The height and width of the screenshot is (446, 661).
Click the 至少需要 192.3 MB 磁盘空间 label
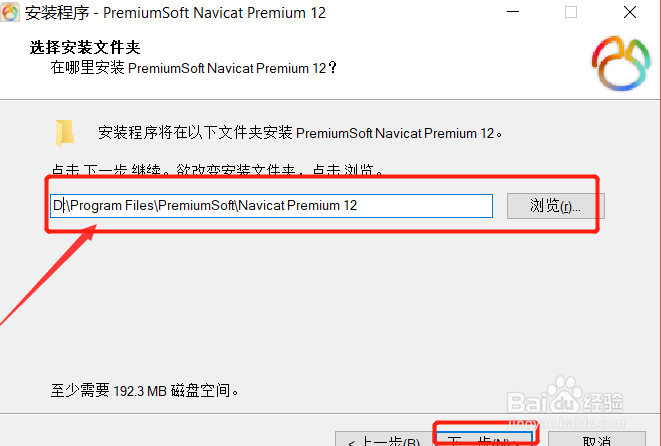pyautogui.click(x=145, y=390)
